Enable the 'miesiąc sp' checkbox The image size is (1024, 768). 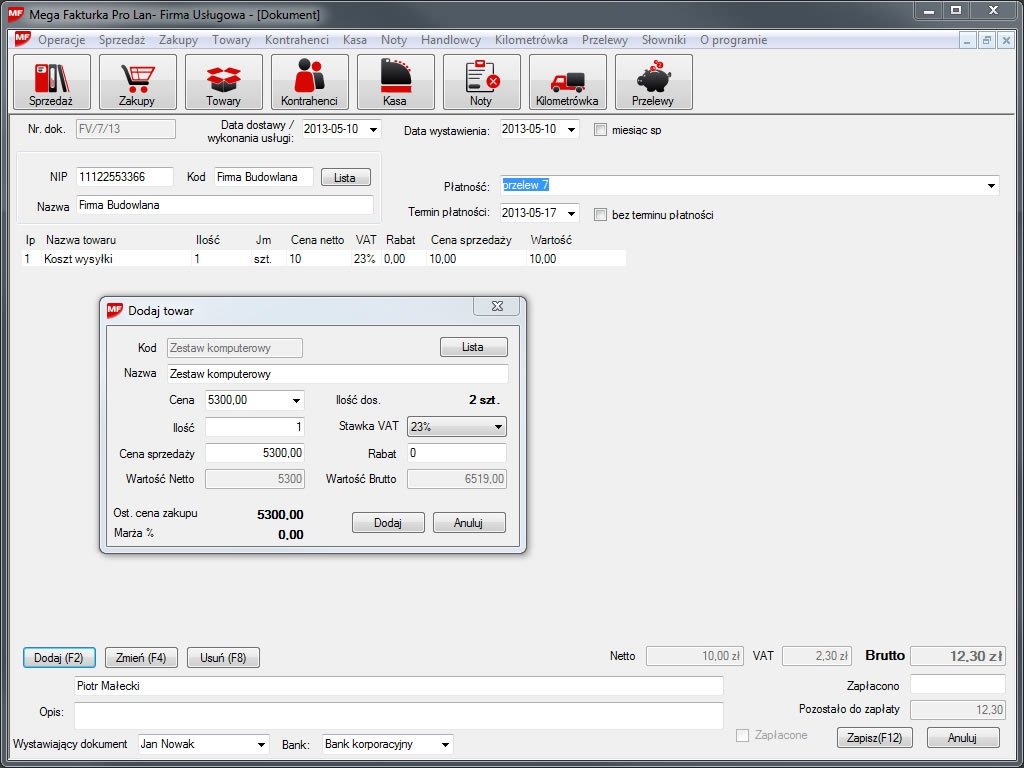(x=601, y=130)
